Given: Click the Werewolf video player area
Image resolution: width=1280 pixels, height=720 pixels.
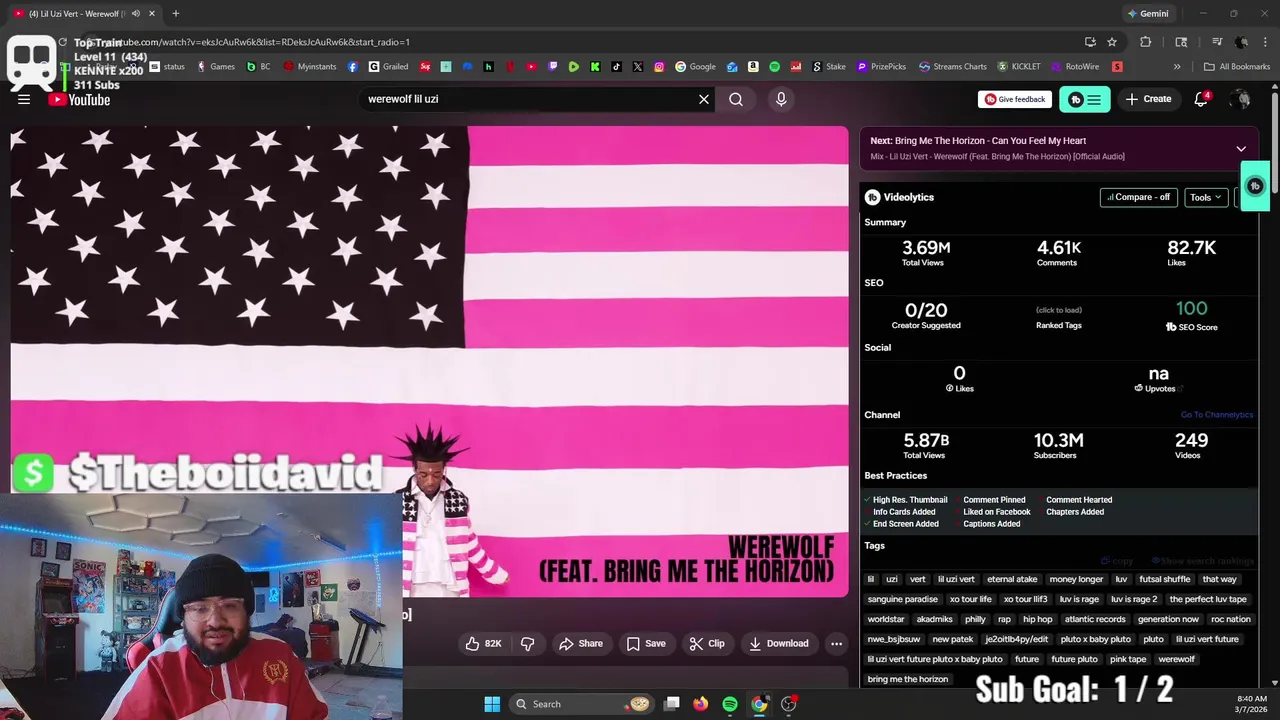Looking at the screenshot, I should (429, 361).
